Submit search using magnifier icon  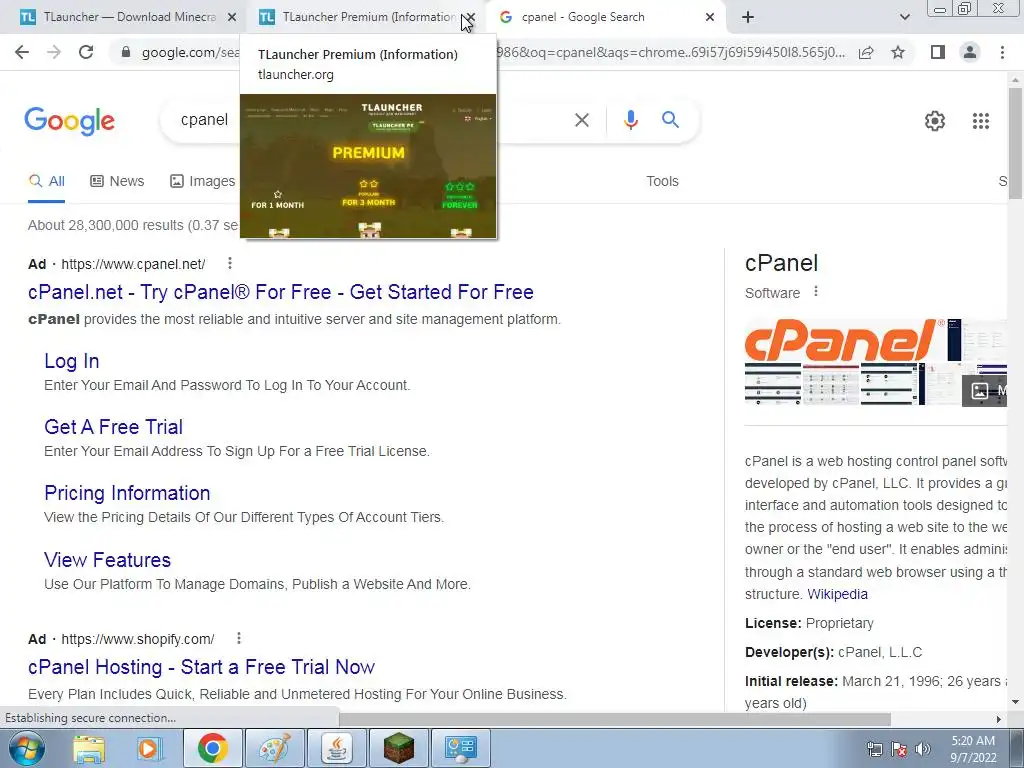670,120
